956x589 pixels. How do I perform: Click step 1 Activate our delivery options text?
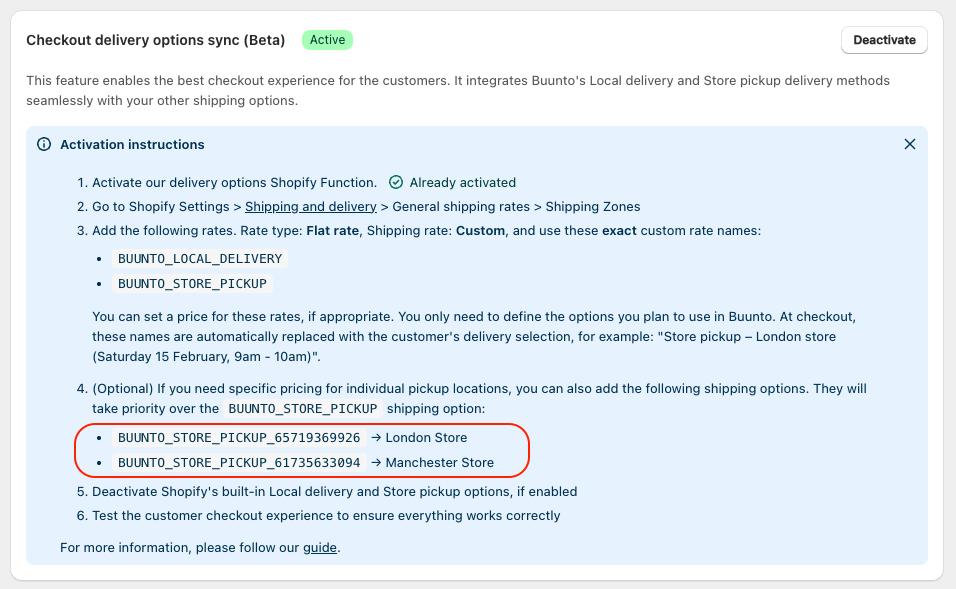[x=235, y=182]
